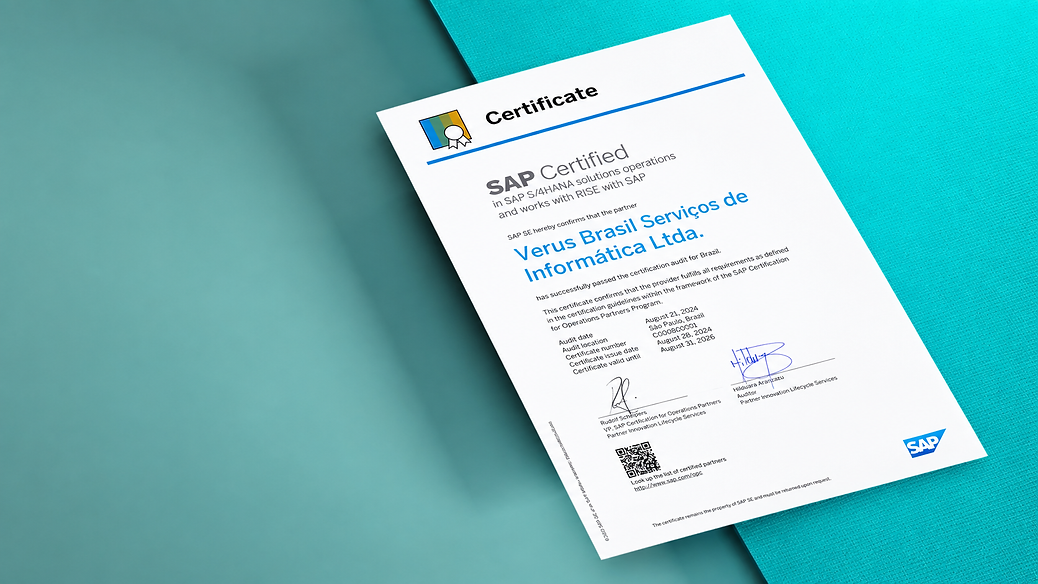Click the certificate ribbon badge icon

[x=446, y=129]
